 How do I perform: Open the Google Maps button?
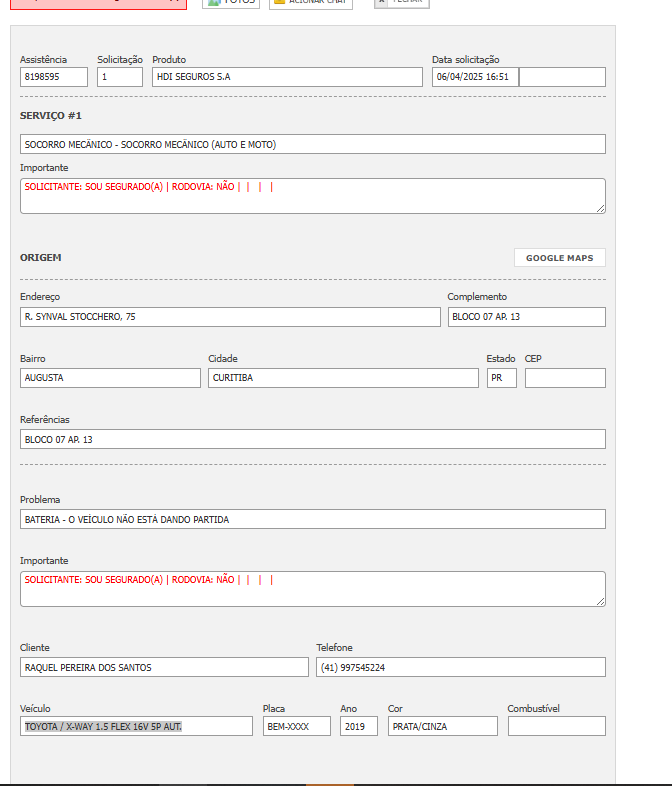559,258
